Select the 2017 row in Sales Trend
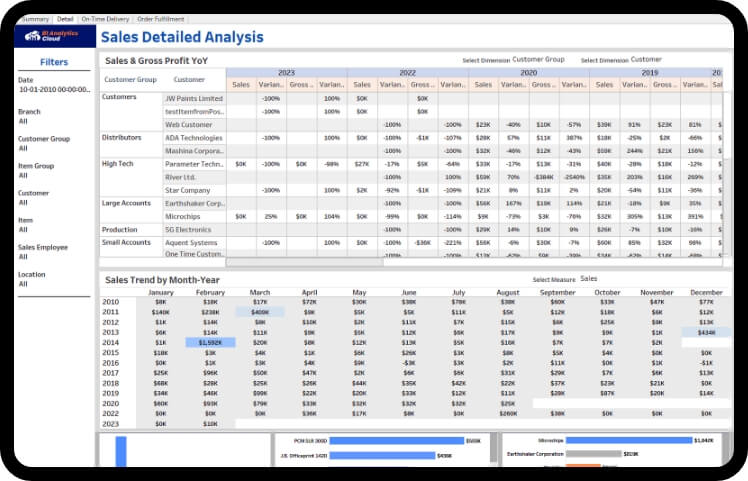Screen dimensions: 748x481 110,373
